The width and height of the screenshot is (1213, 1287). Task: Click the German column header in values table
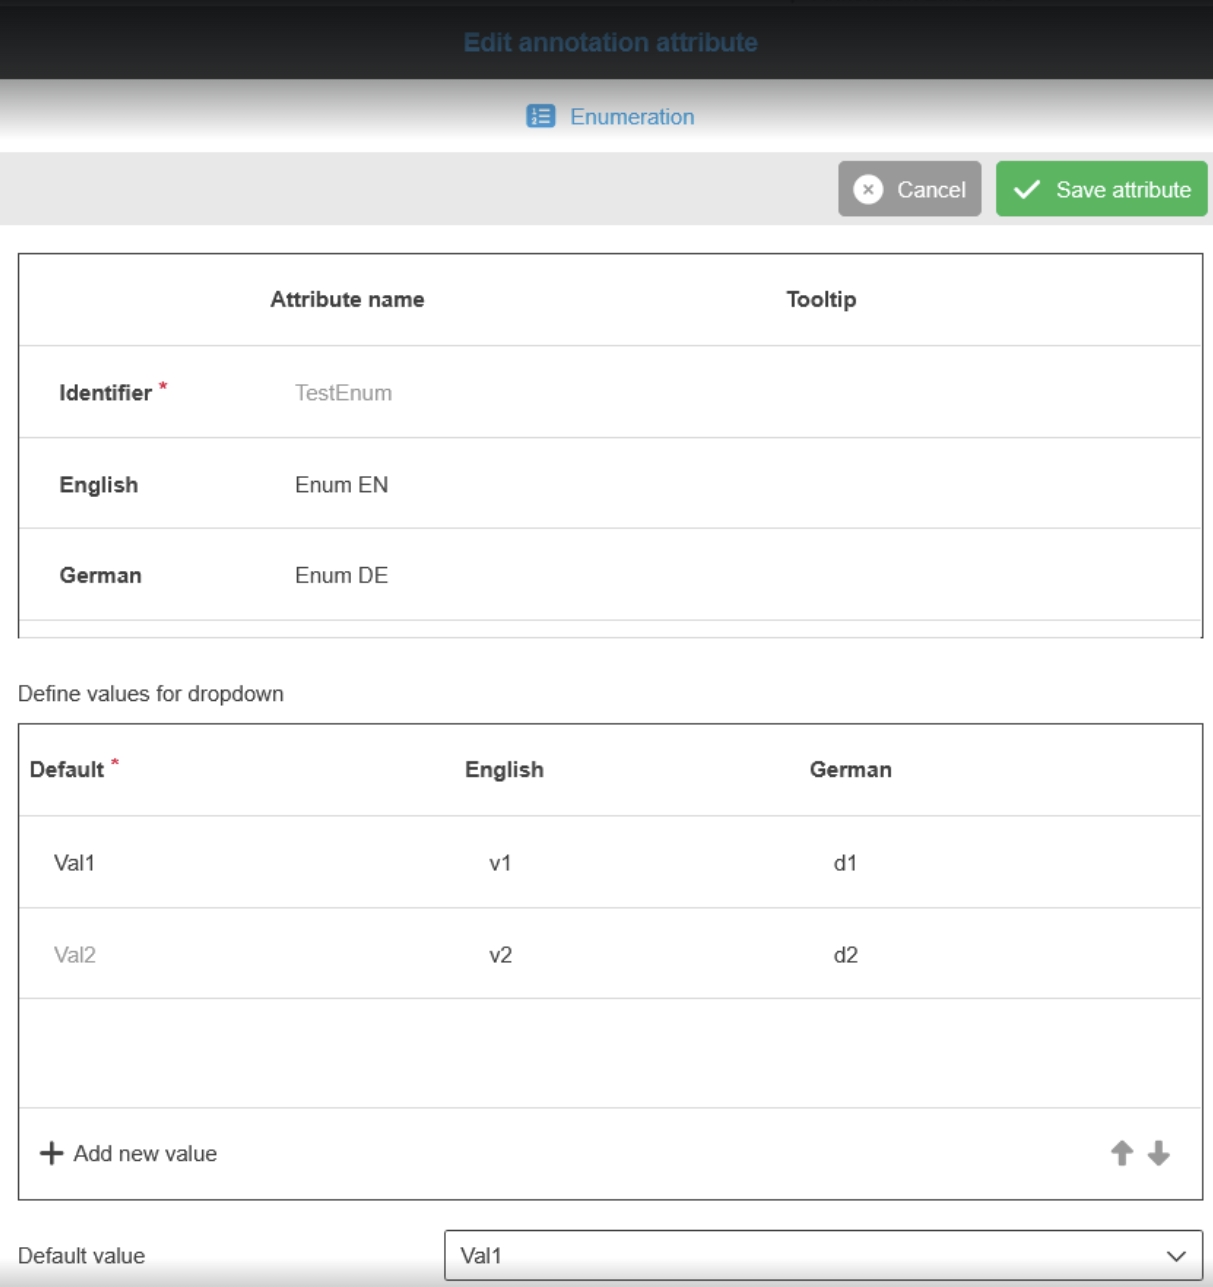850,770
